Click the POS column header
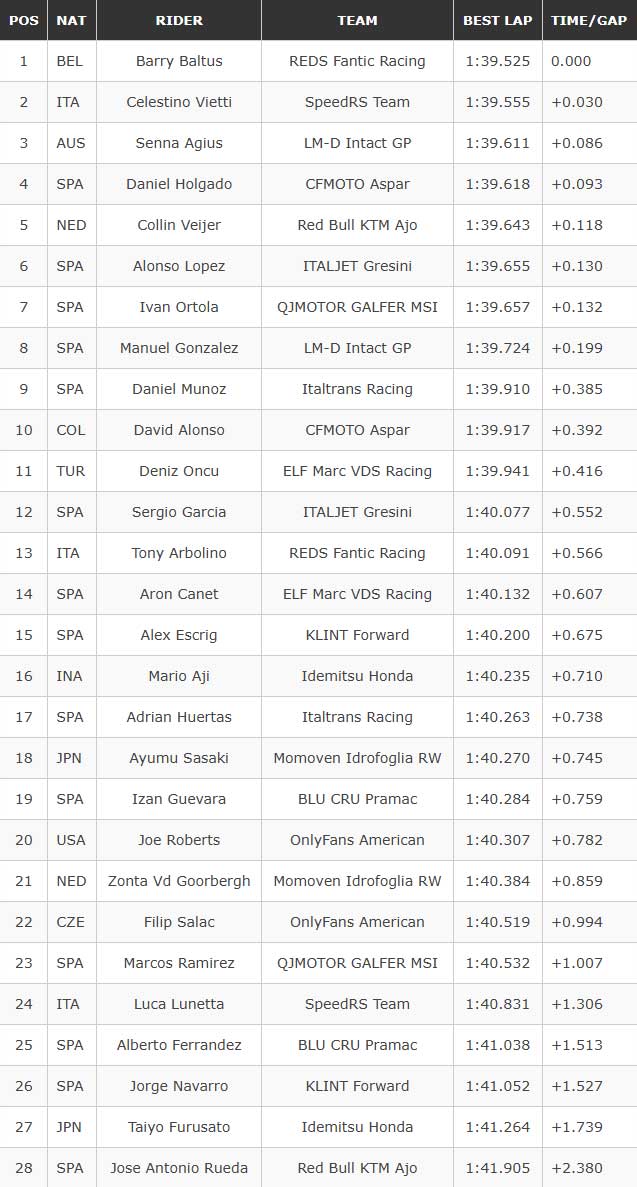637x1187 pixels. (23, 20)
